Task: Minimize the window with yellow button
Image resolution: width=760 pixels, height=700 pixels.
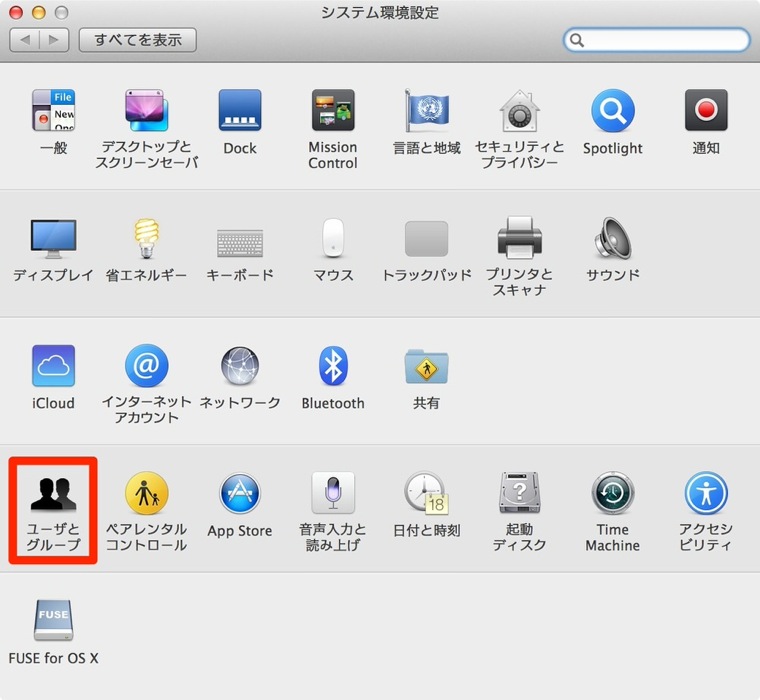Action: (39, 13)
